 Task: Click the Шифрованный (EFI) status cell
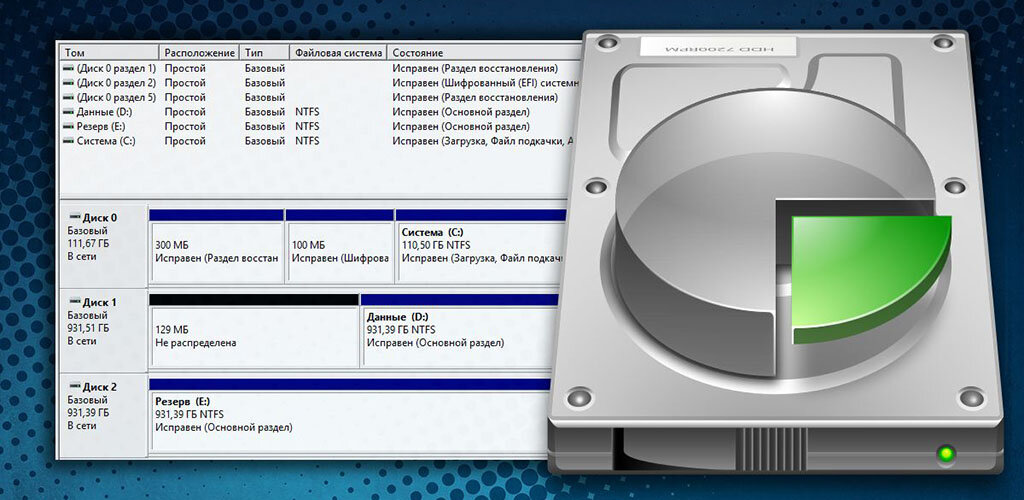[486, 83]
